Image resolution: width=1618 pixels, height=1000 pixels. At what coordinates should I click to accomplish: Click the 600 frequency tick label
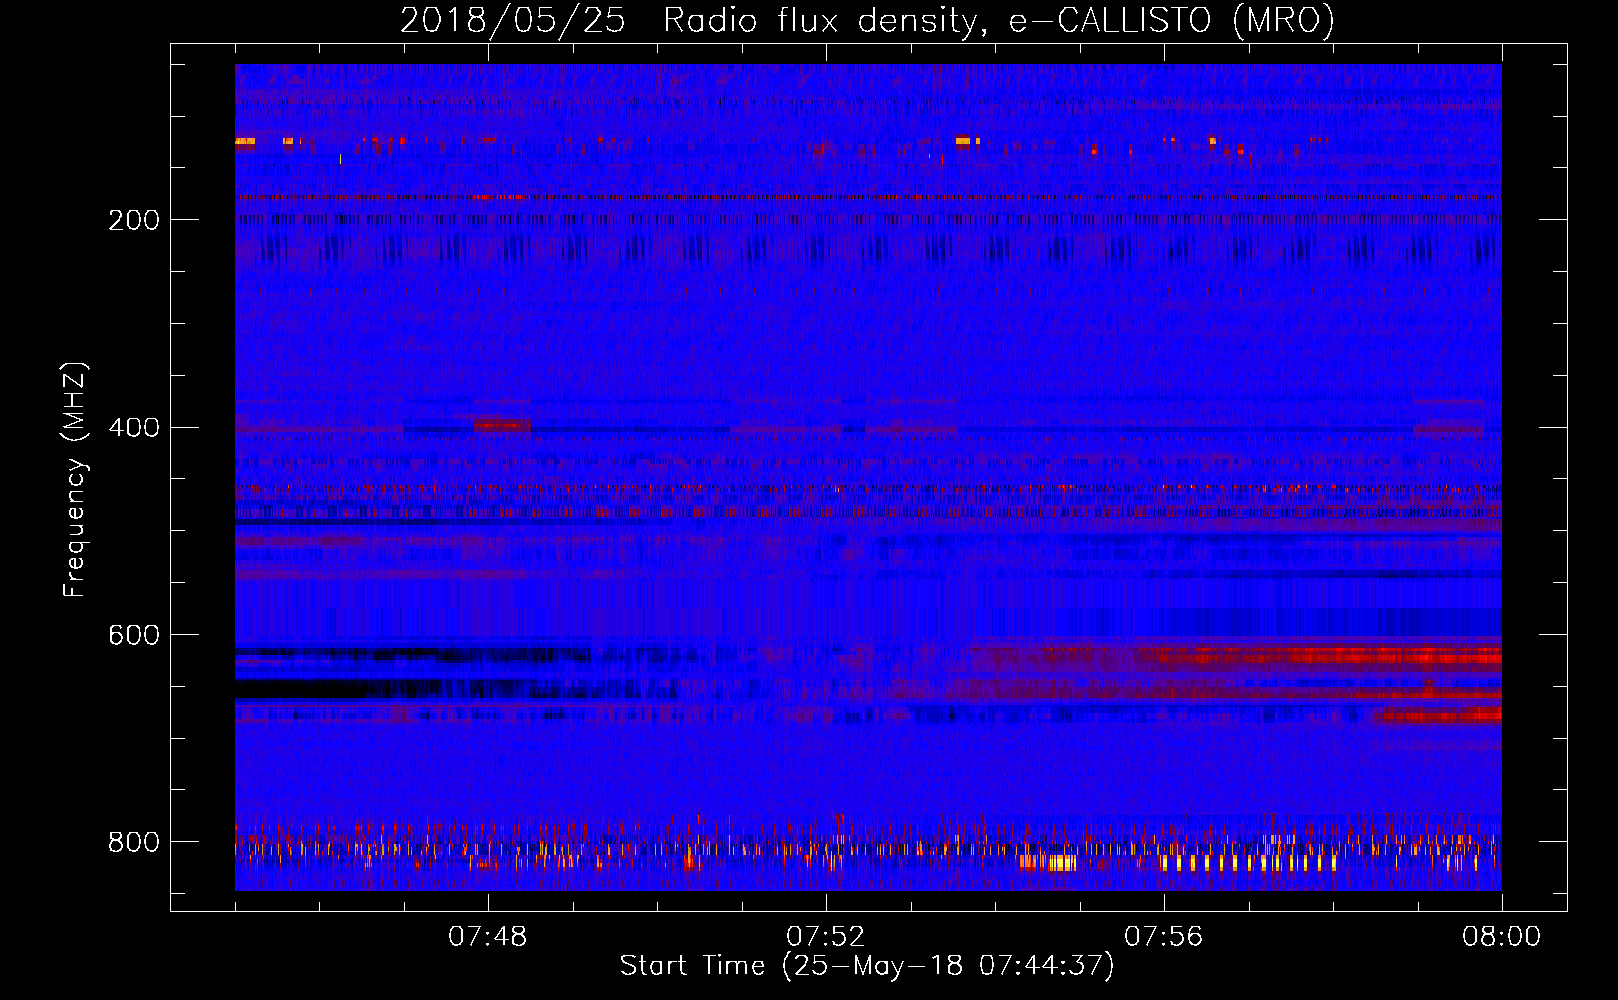pyautogui.click(x=134, y=636)
